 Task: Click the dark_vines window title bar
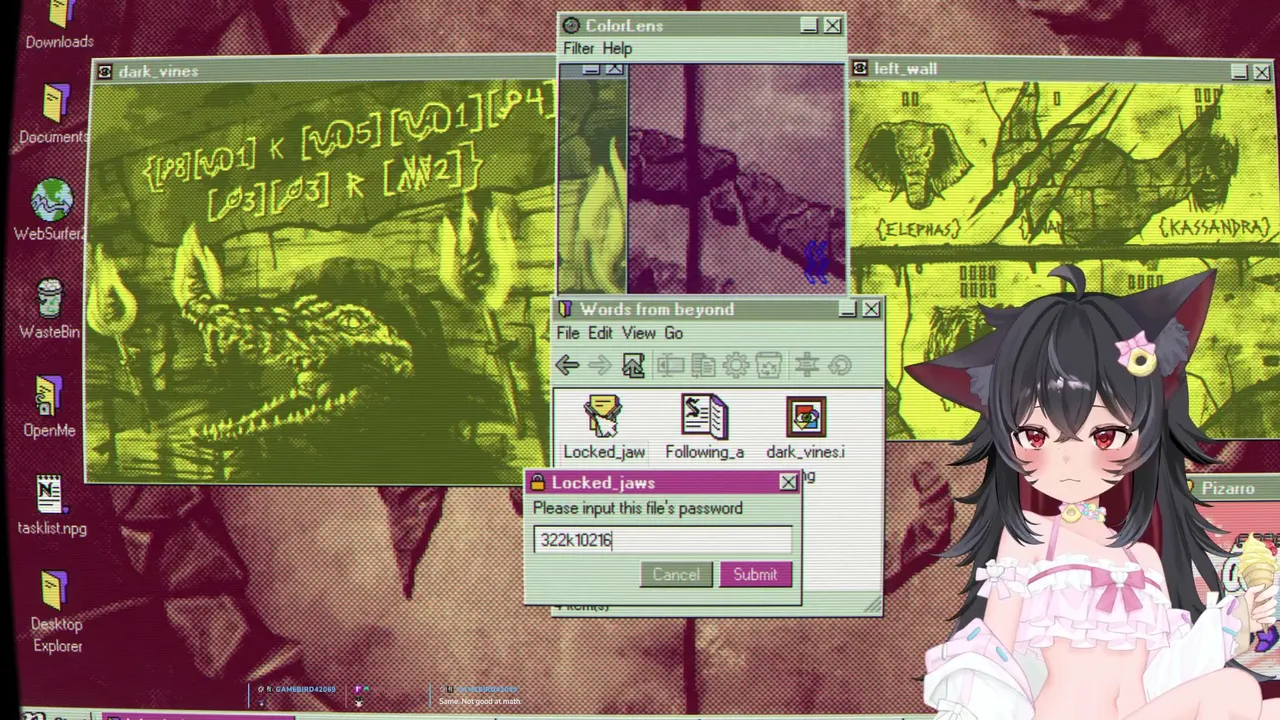[323, 71]
